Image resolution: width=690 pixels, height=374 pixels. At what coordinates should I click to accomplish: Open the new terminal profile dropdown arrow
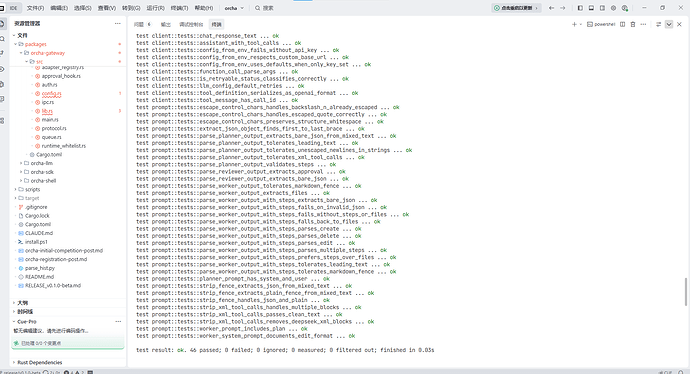[x=581, y=25]
